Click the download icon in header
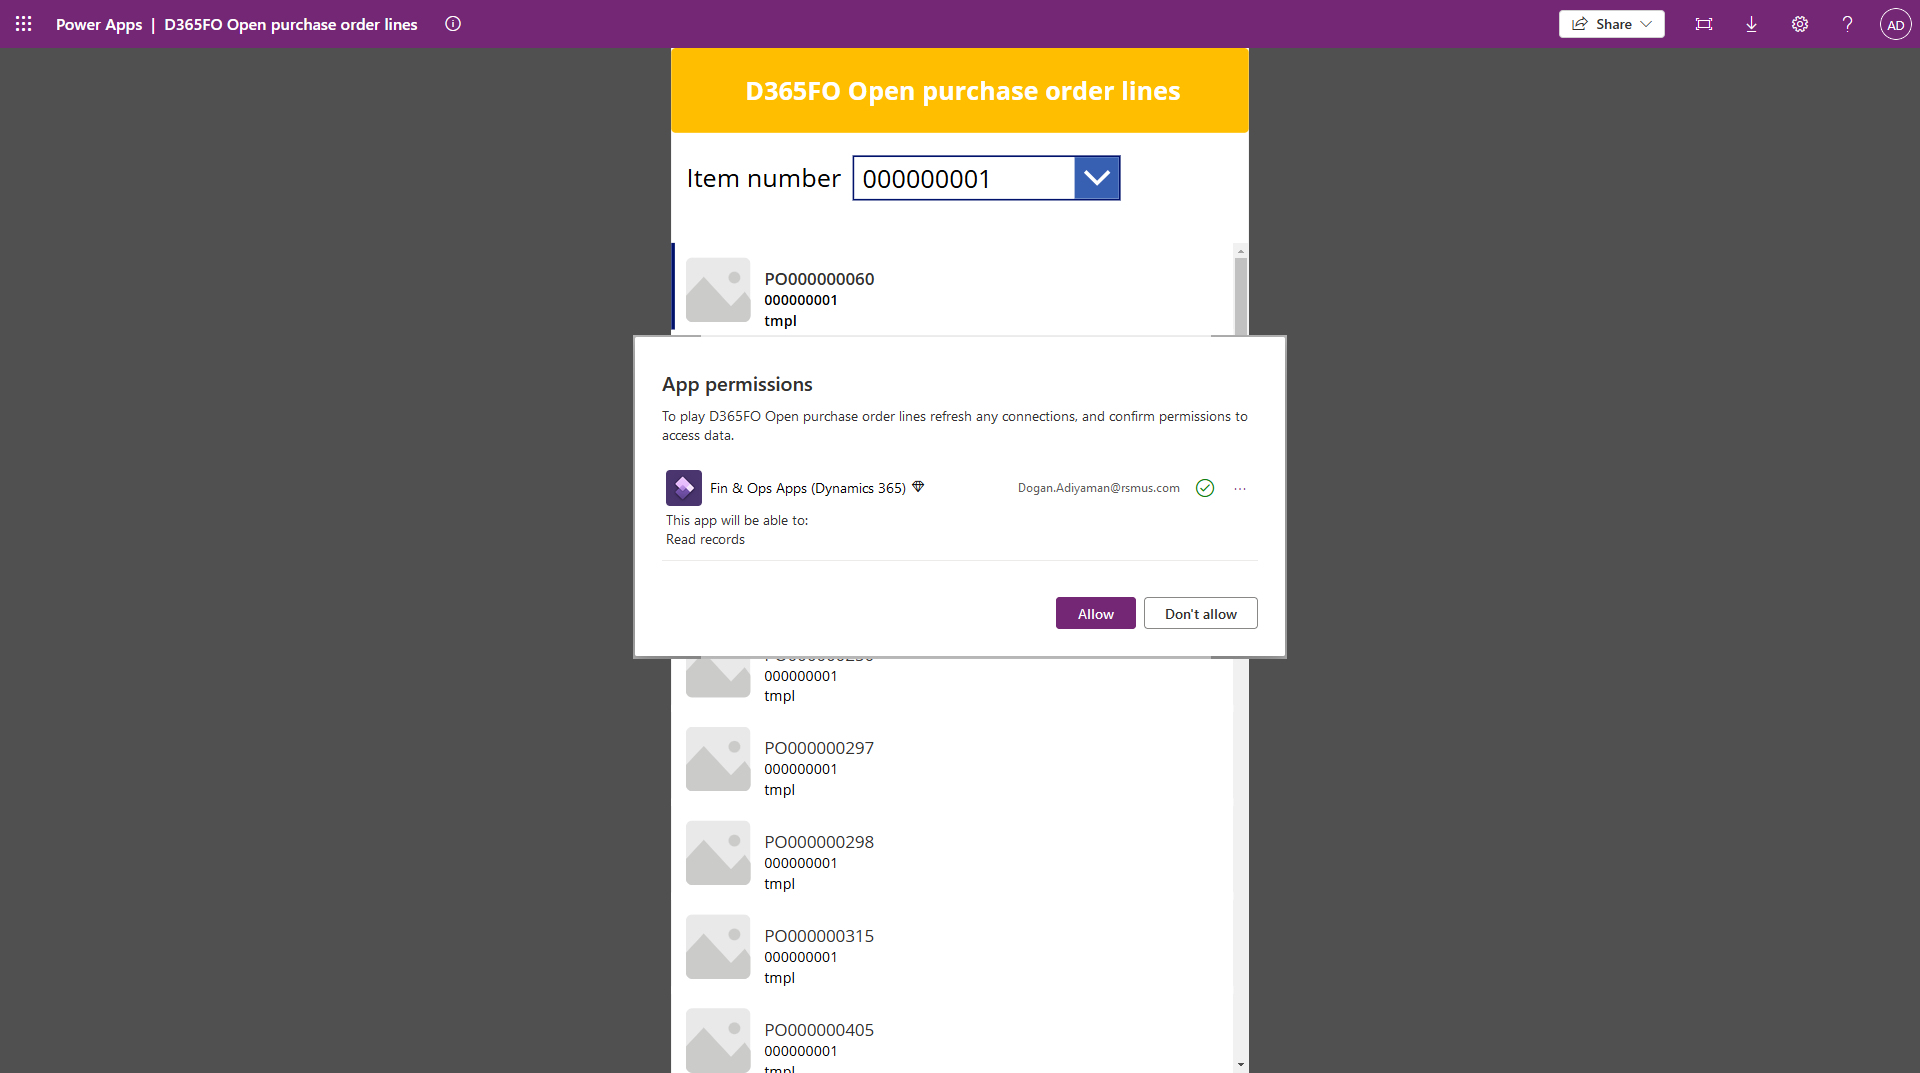This screenshot has width=1920, height=1073. click(x=1752, y=24)
